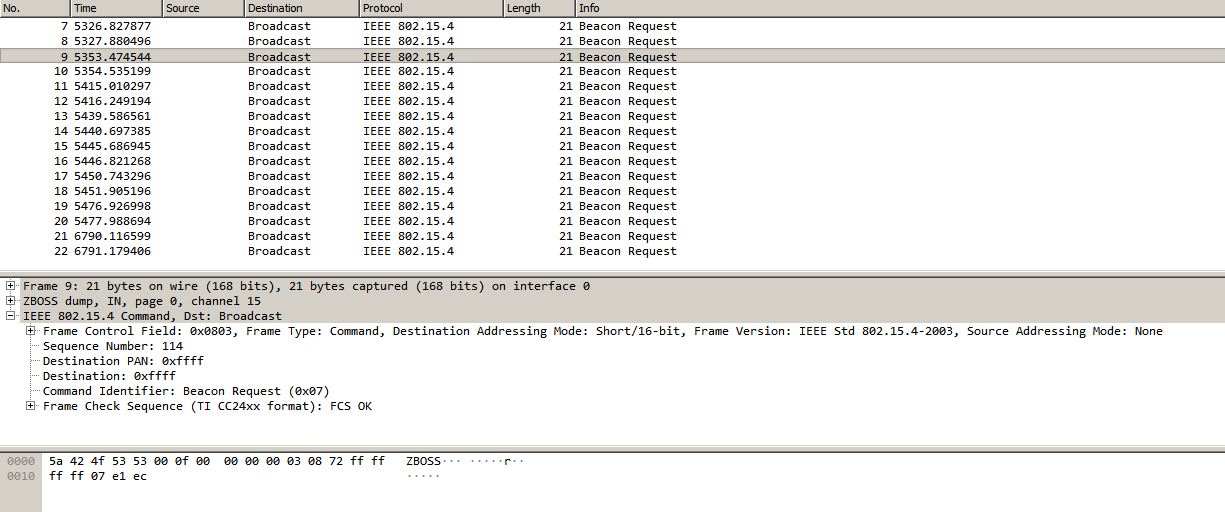The height and width of the screenshot is (512, 1225).
Task: Select packet 9 at time 5353.474544
Action: (612, 56)
